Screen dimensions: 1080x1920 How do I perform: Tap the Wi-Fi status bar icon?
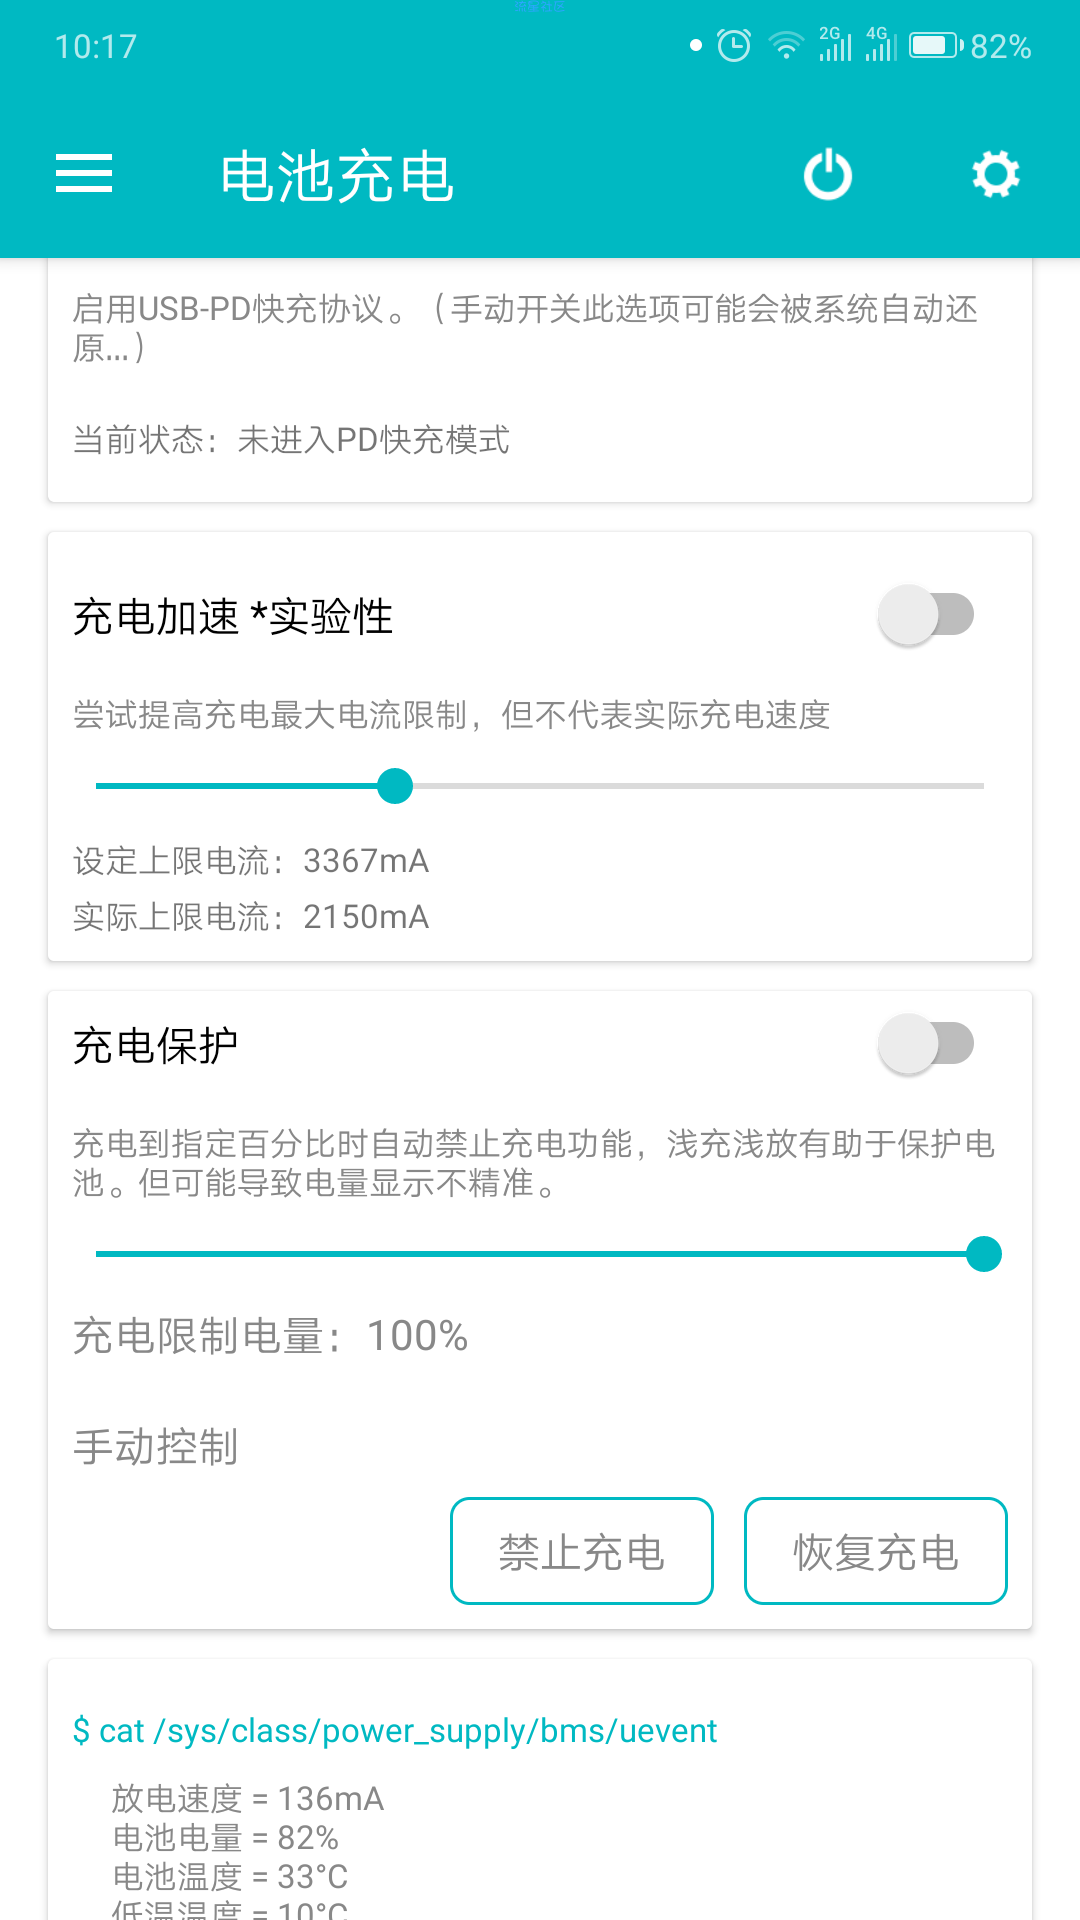pyautogui.click(x=786, y=46)
